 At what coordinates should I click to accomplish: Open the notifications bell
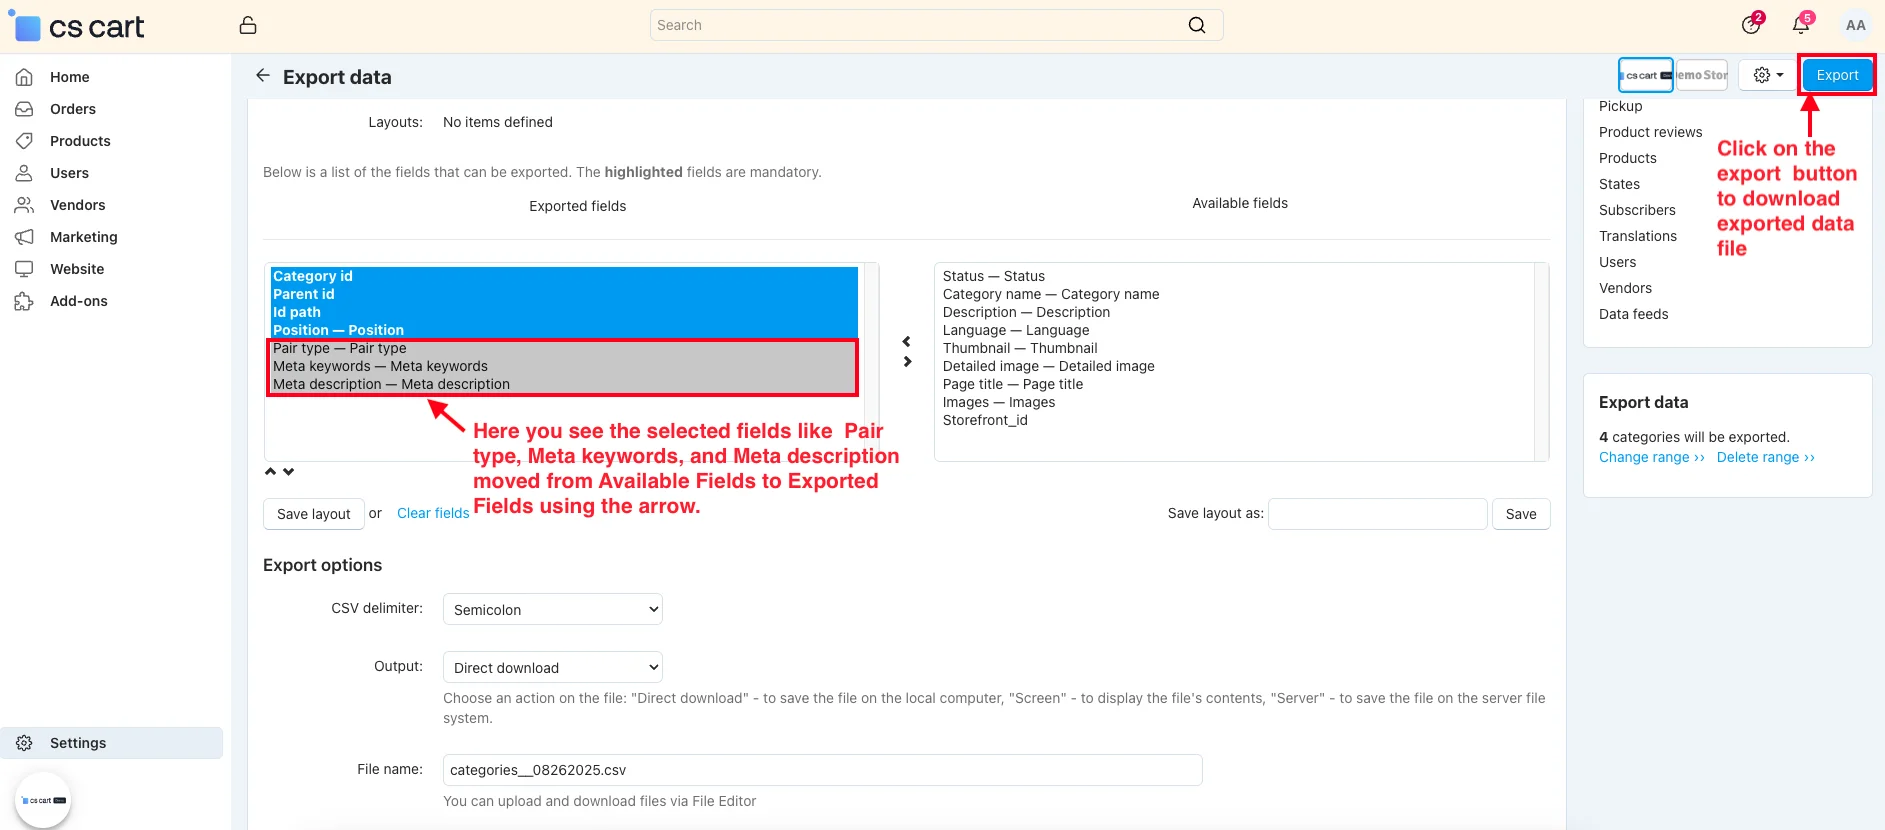pos(1801,26)
